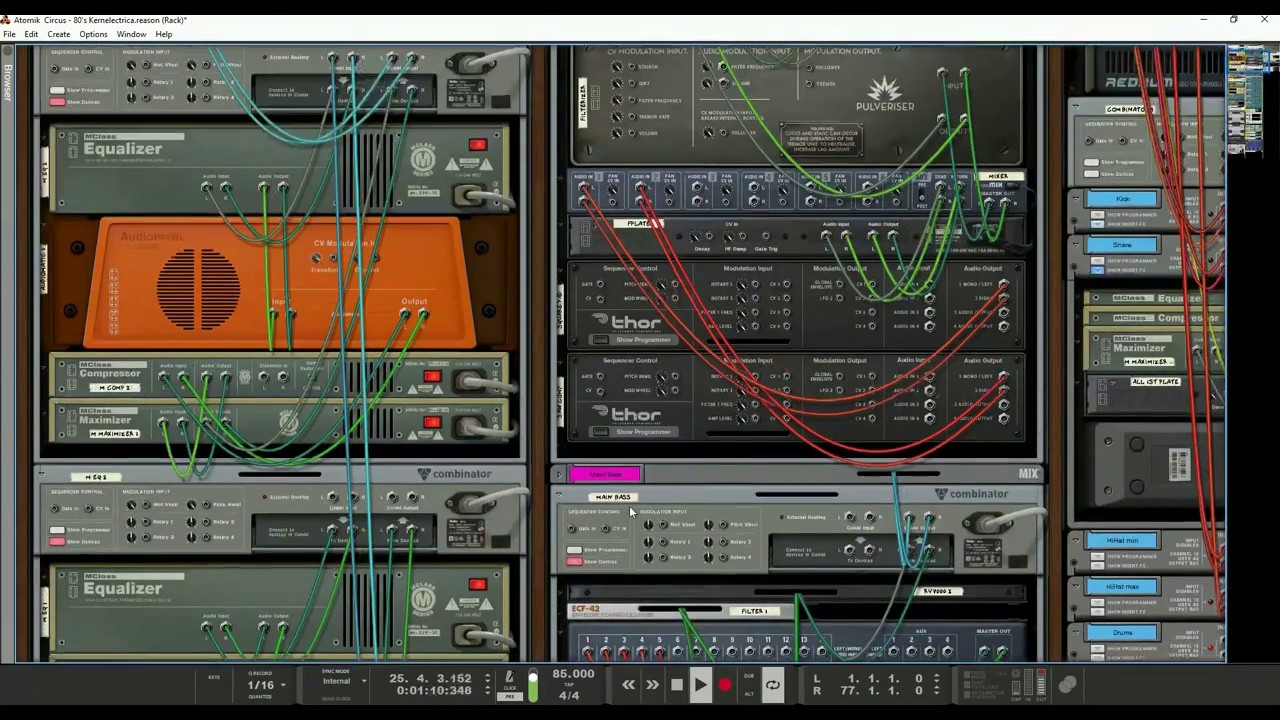Click Show Devices on Main Bass combinator

click(575, 561)
